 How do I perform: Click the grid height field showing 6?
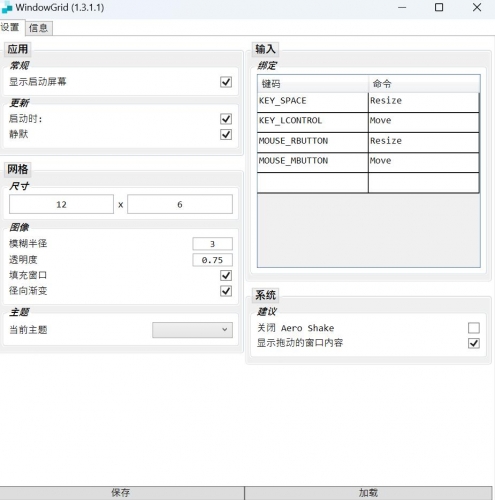[x=180, y=204]
